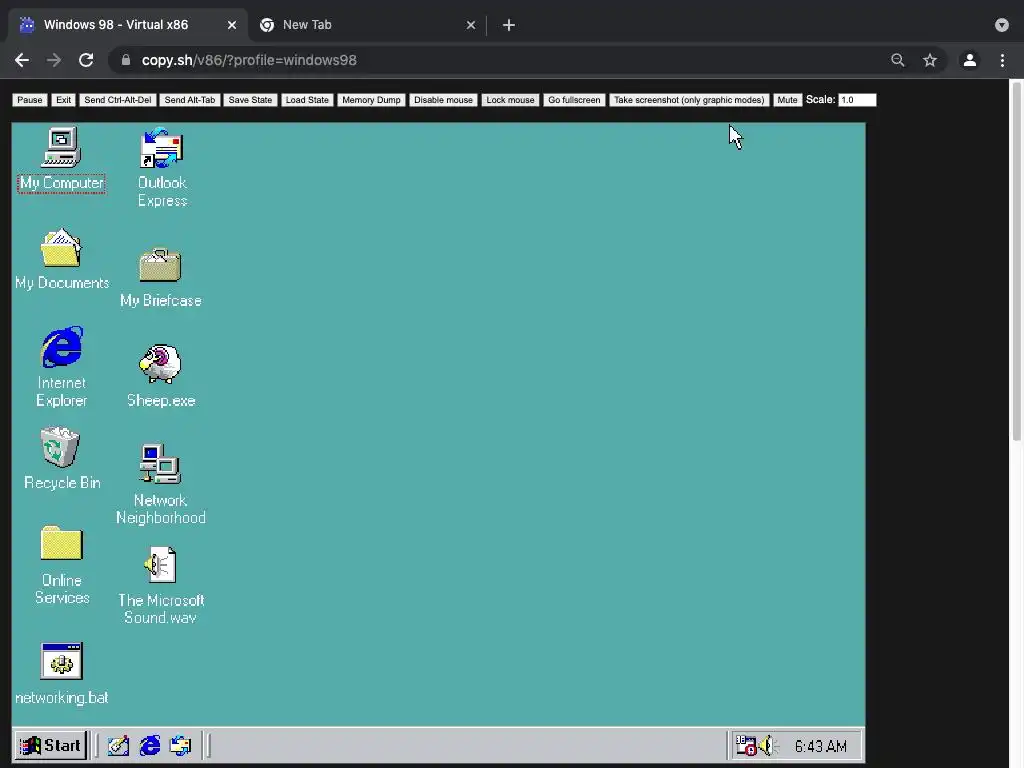Click the magnifier zoom icon in address bar
Screen dimensions: 1024x768
point(898,60)
